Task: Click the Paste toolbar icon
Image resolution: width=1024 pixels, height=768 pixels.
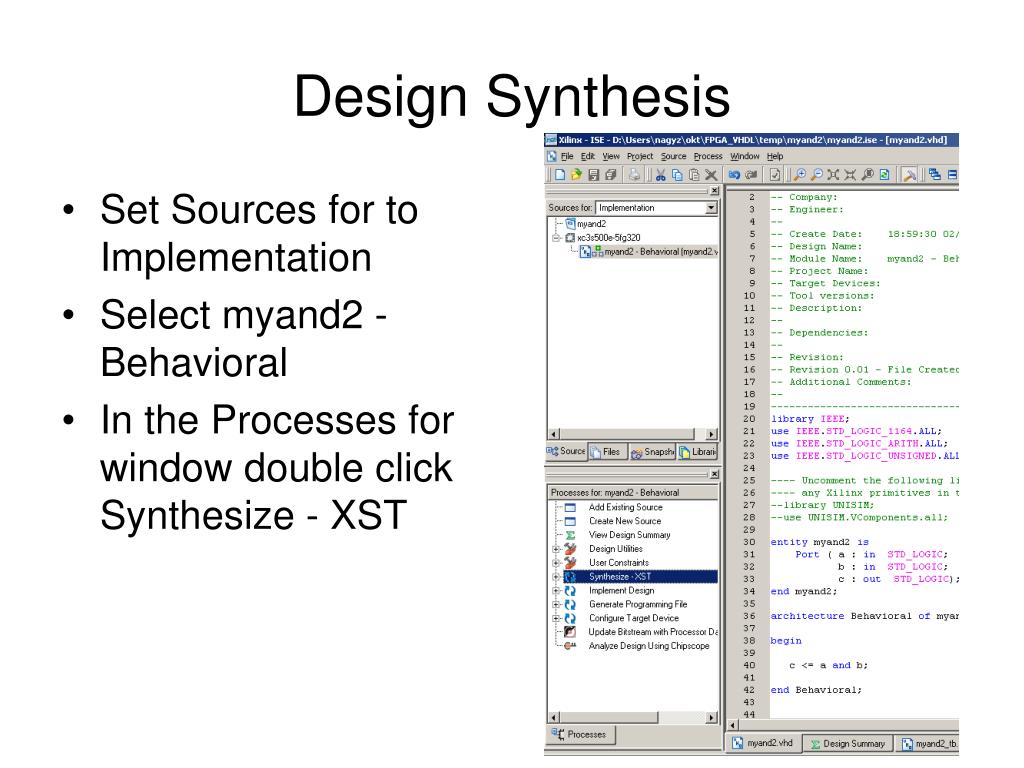Action: point(694,174)
